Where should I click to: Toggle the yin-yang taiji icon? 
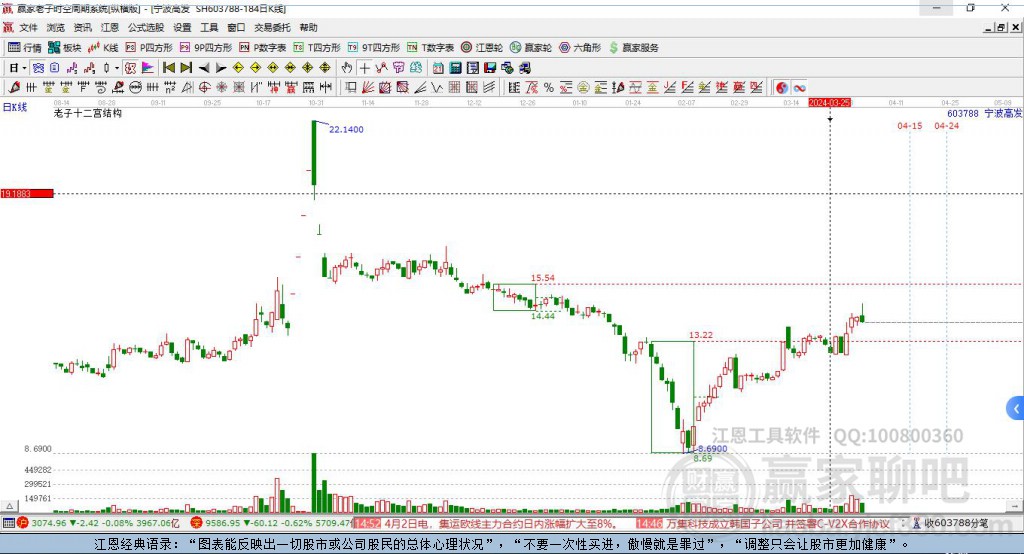782,88
